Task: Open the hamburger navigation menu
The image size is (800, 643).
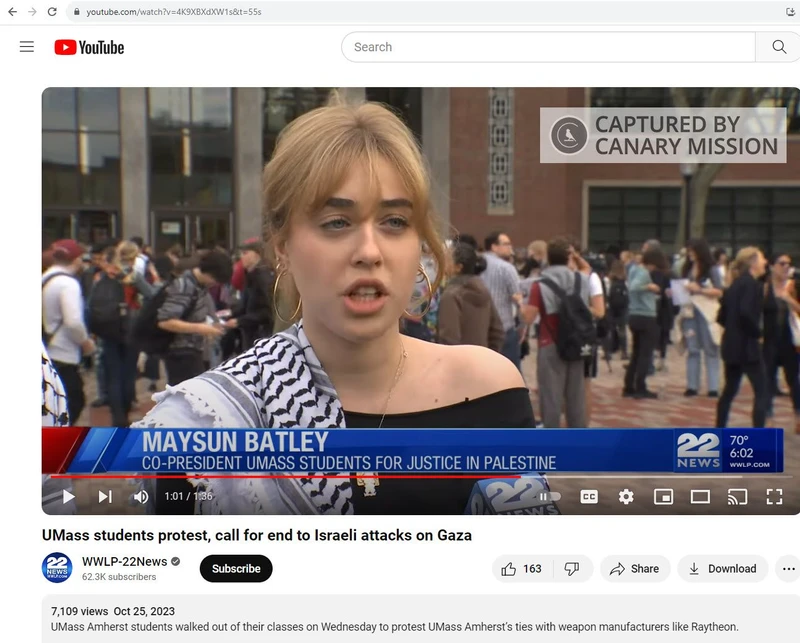Action: pos(26,46)
